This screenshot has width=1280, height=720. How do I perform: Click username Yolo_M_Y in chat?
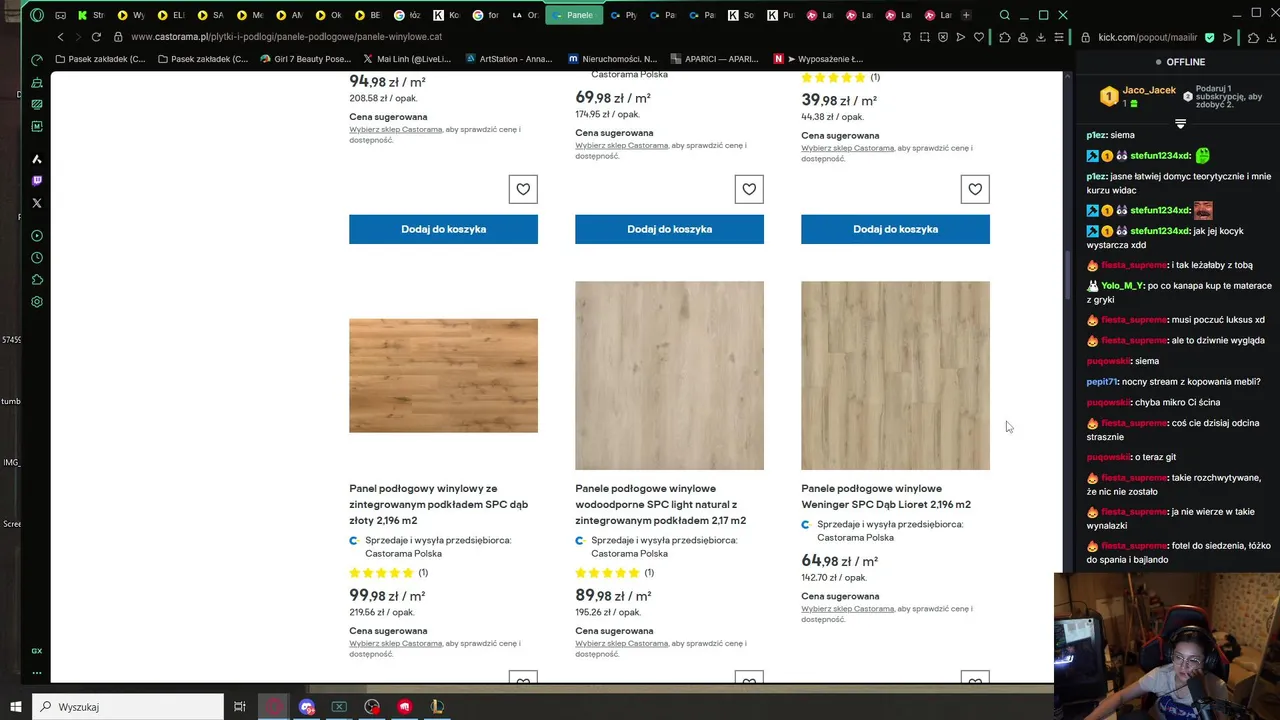coord(1123,286)
